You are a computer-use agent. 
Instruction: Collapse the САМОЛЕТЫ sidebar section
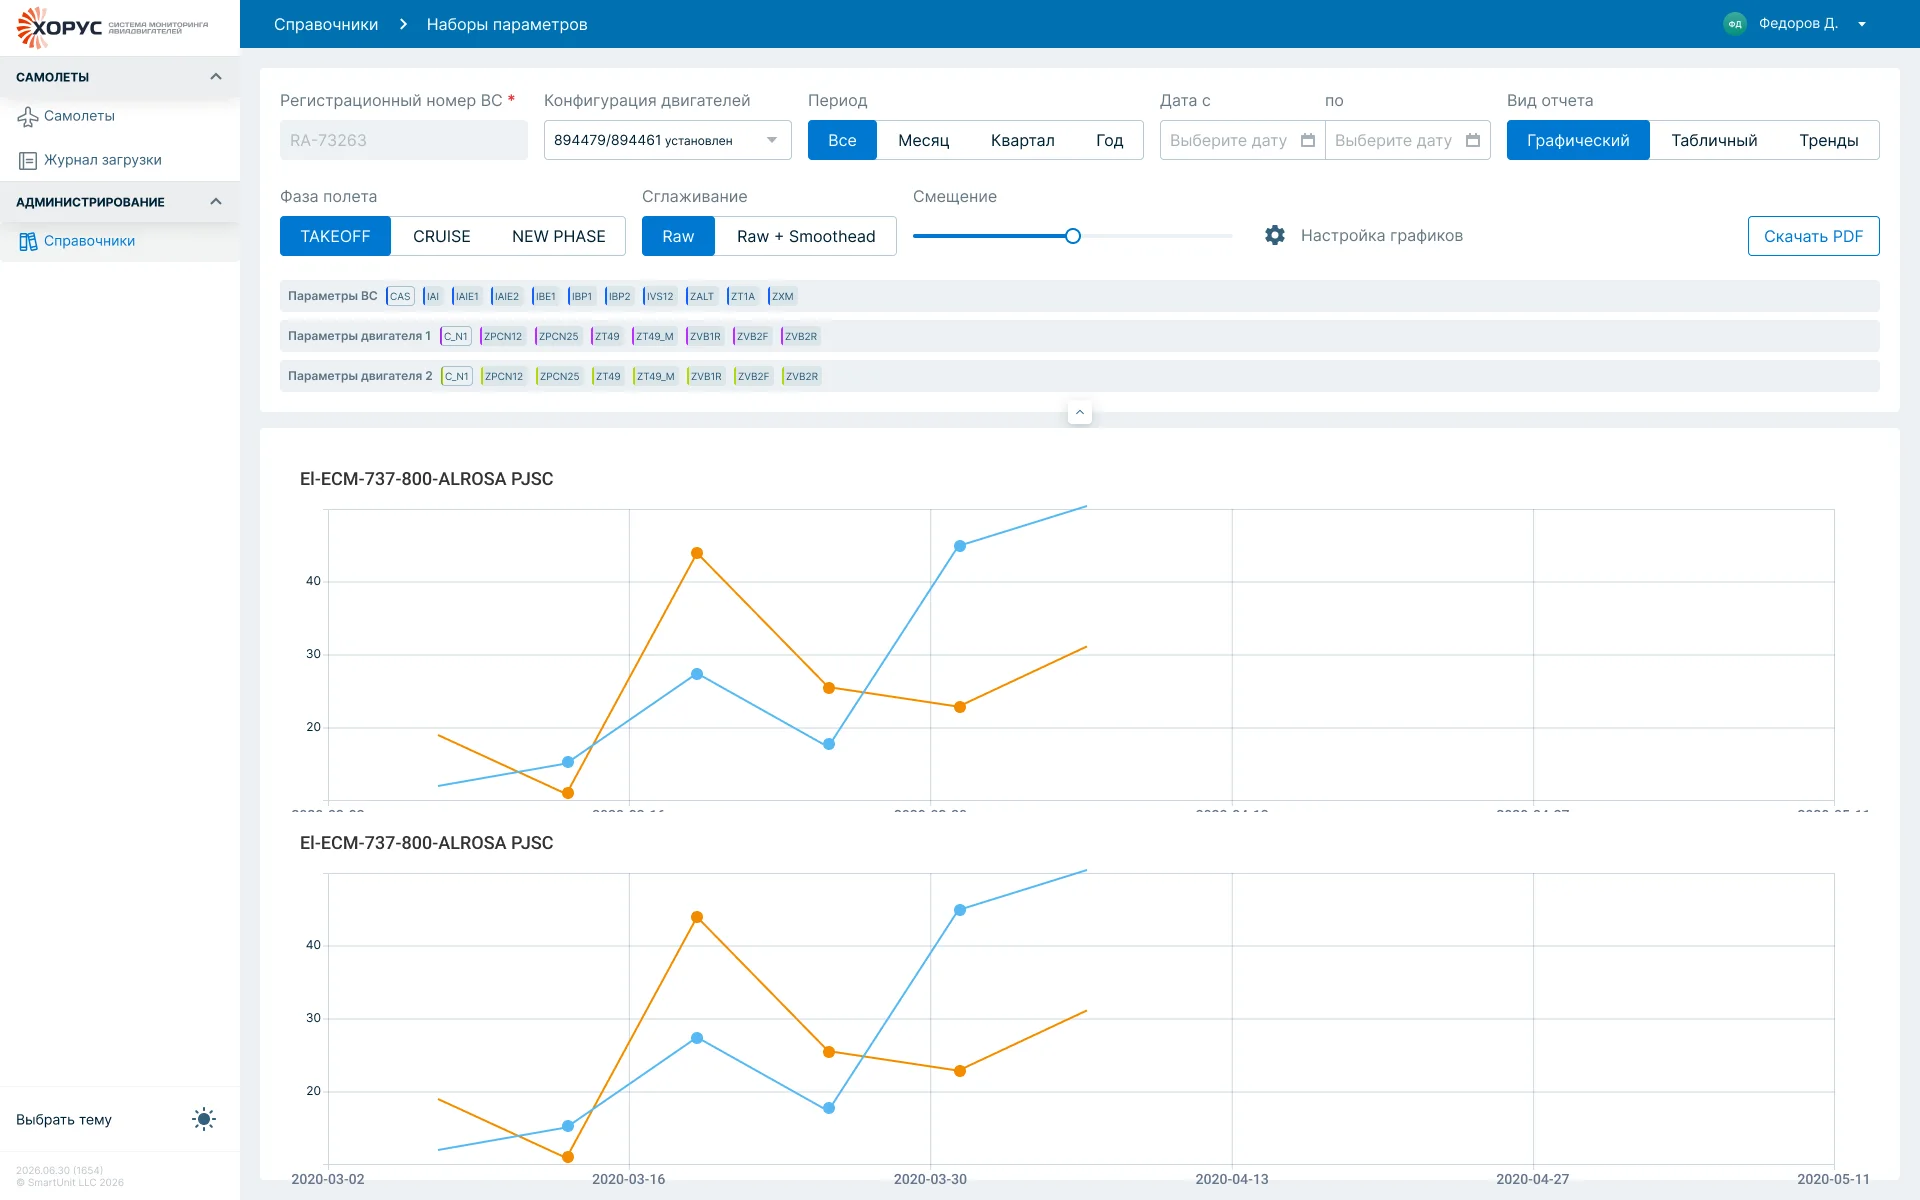point(216,77)
